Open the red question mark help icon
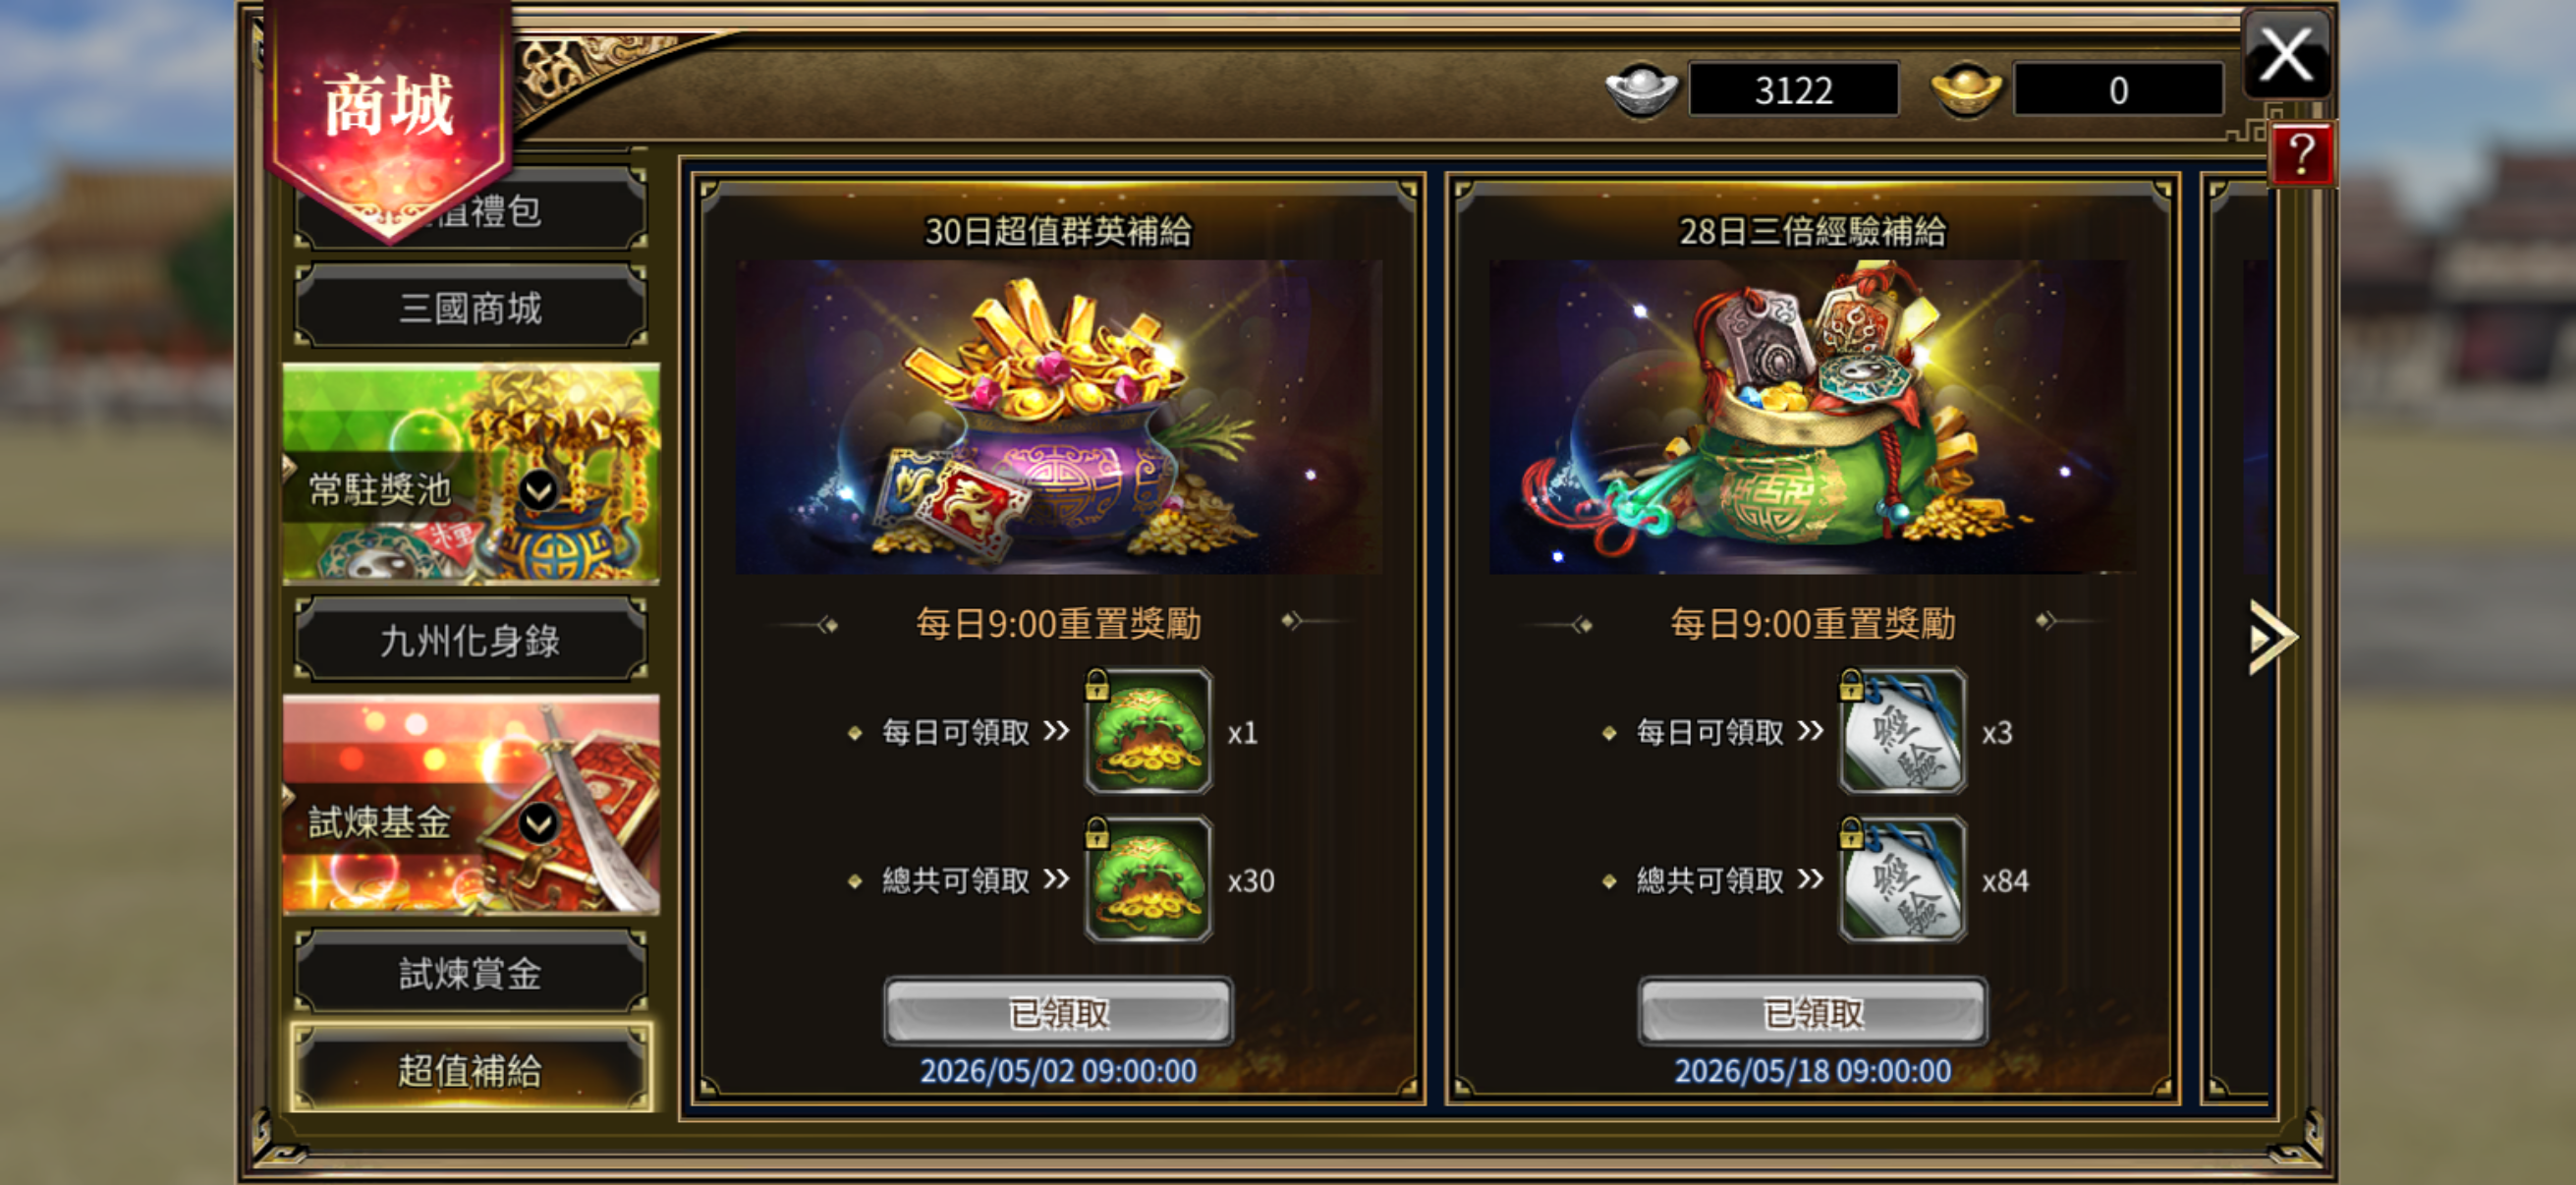Viewport: 2576px width, 1185px height. coord(2301,155)
